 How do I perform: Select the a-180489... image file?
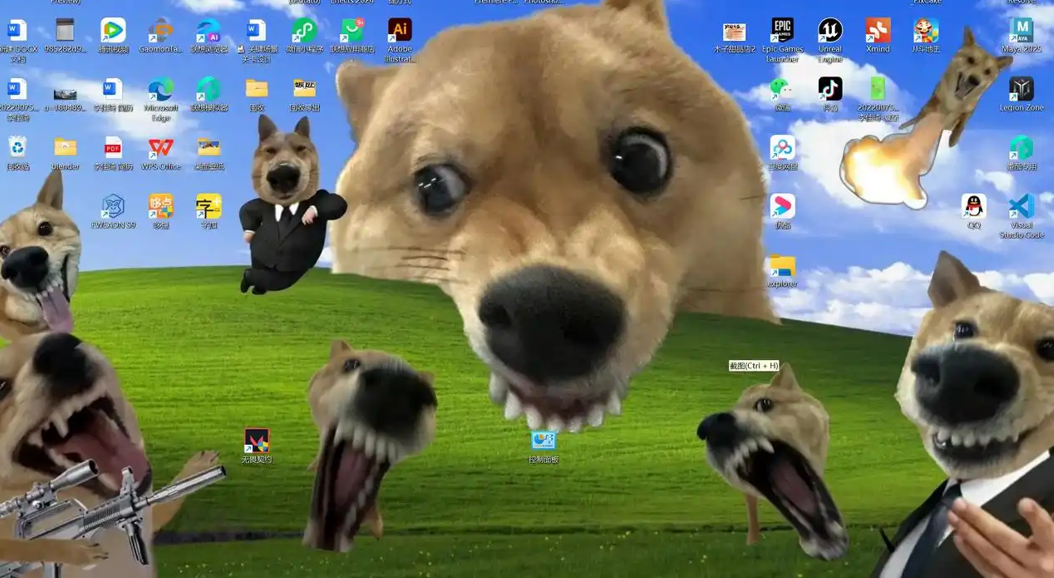pyautogui.click(x=65, y=94)
